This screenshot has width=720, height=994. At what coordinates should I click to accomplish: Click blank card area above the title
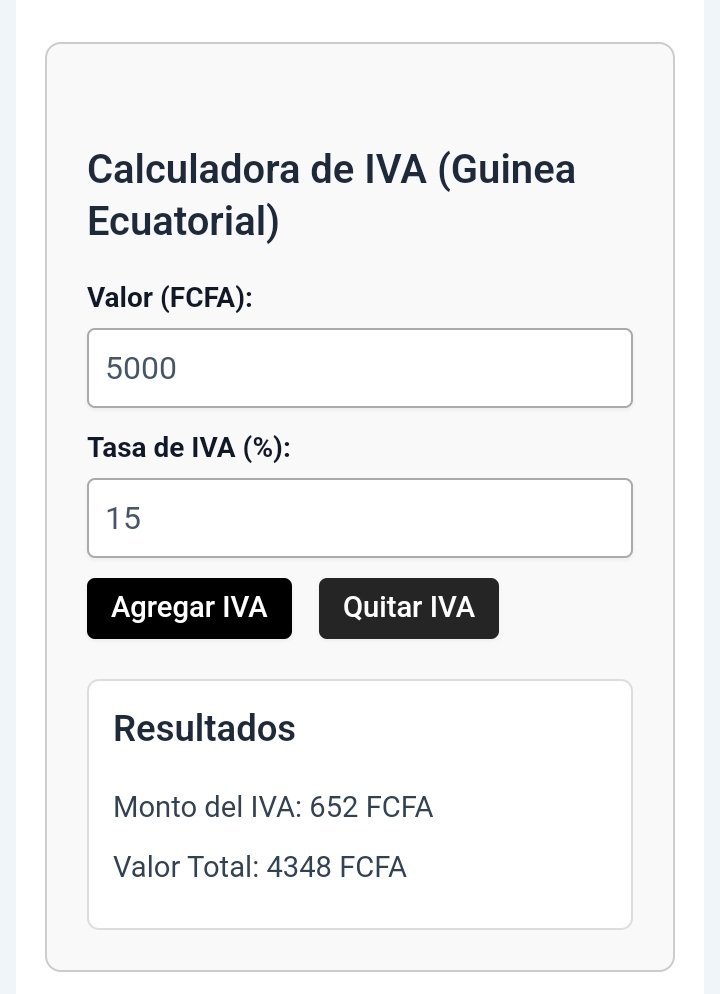[x=360, y=95]
